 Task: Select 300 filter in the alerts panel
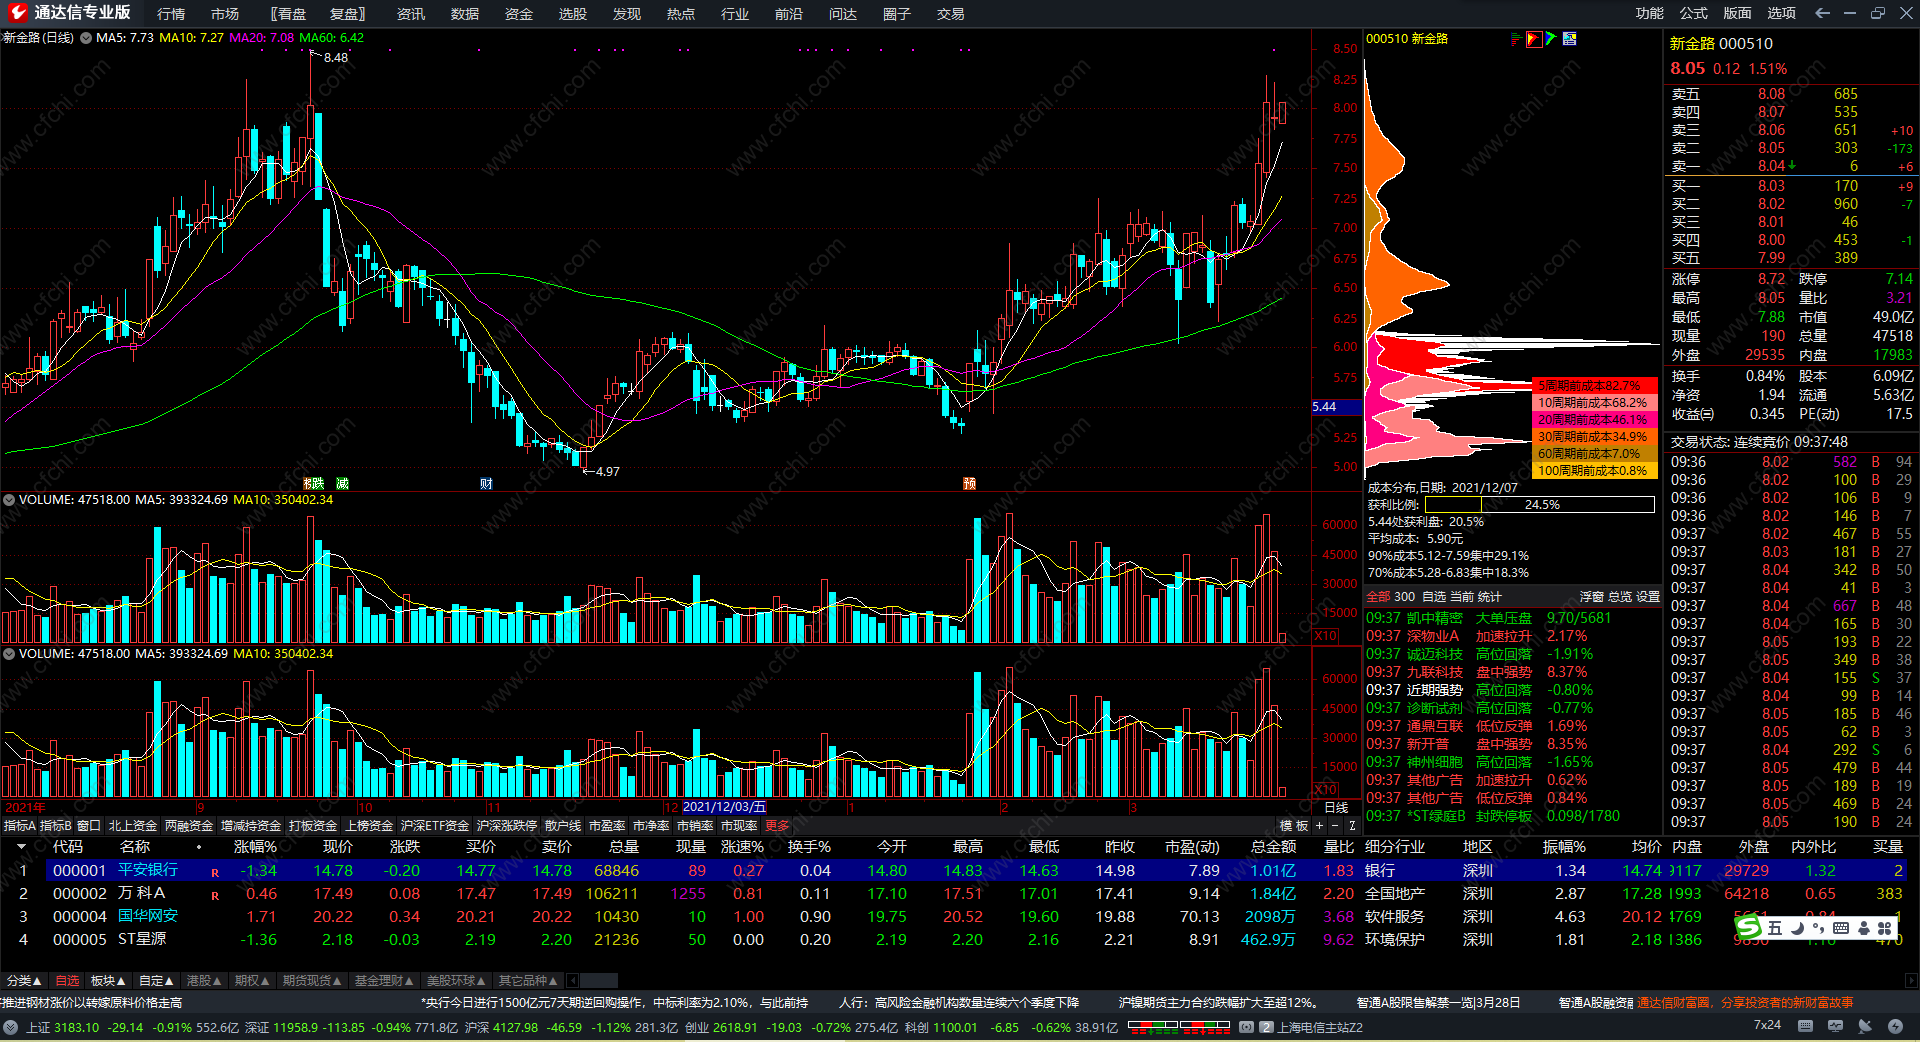tap(1405, 597)
